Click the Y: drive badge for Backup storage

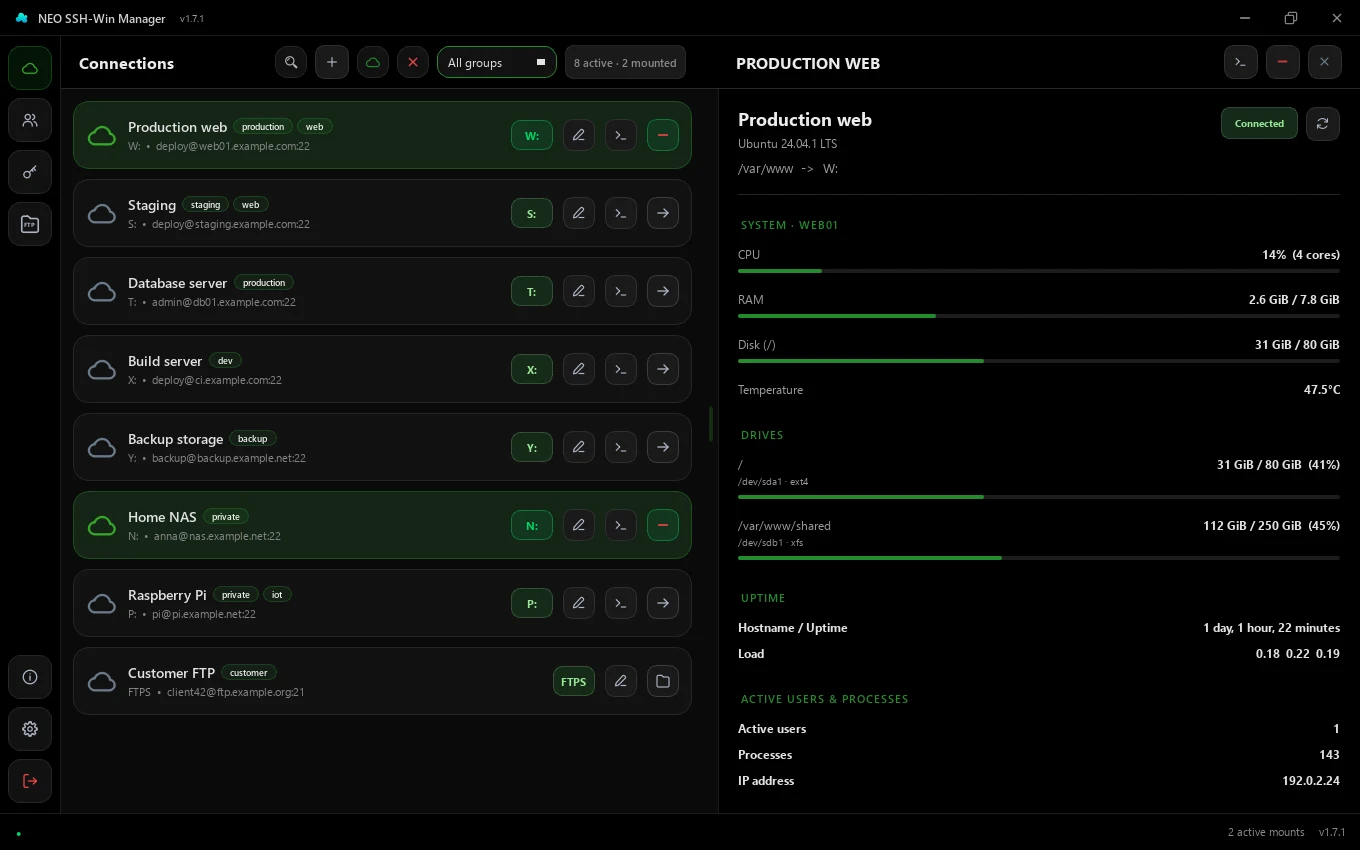click(532, 447)
